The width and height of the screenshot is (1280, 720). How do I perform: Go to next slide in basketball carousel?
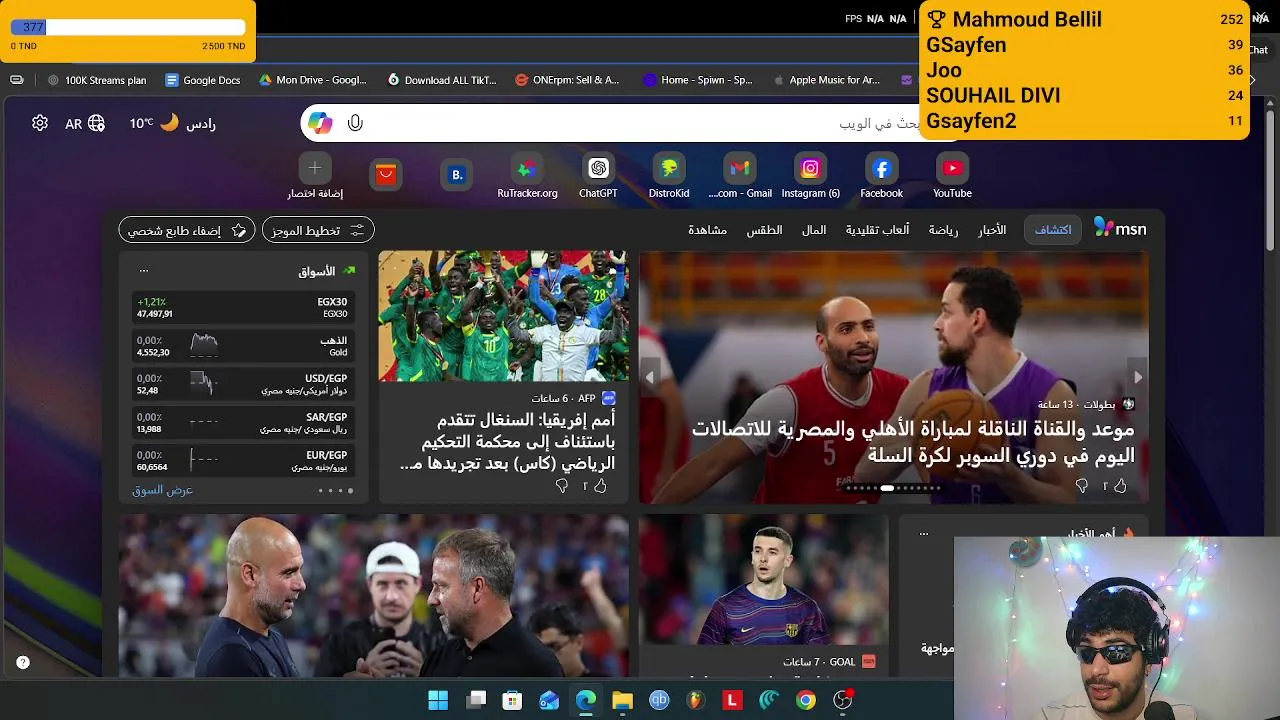1137,377
